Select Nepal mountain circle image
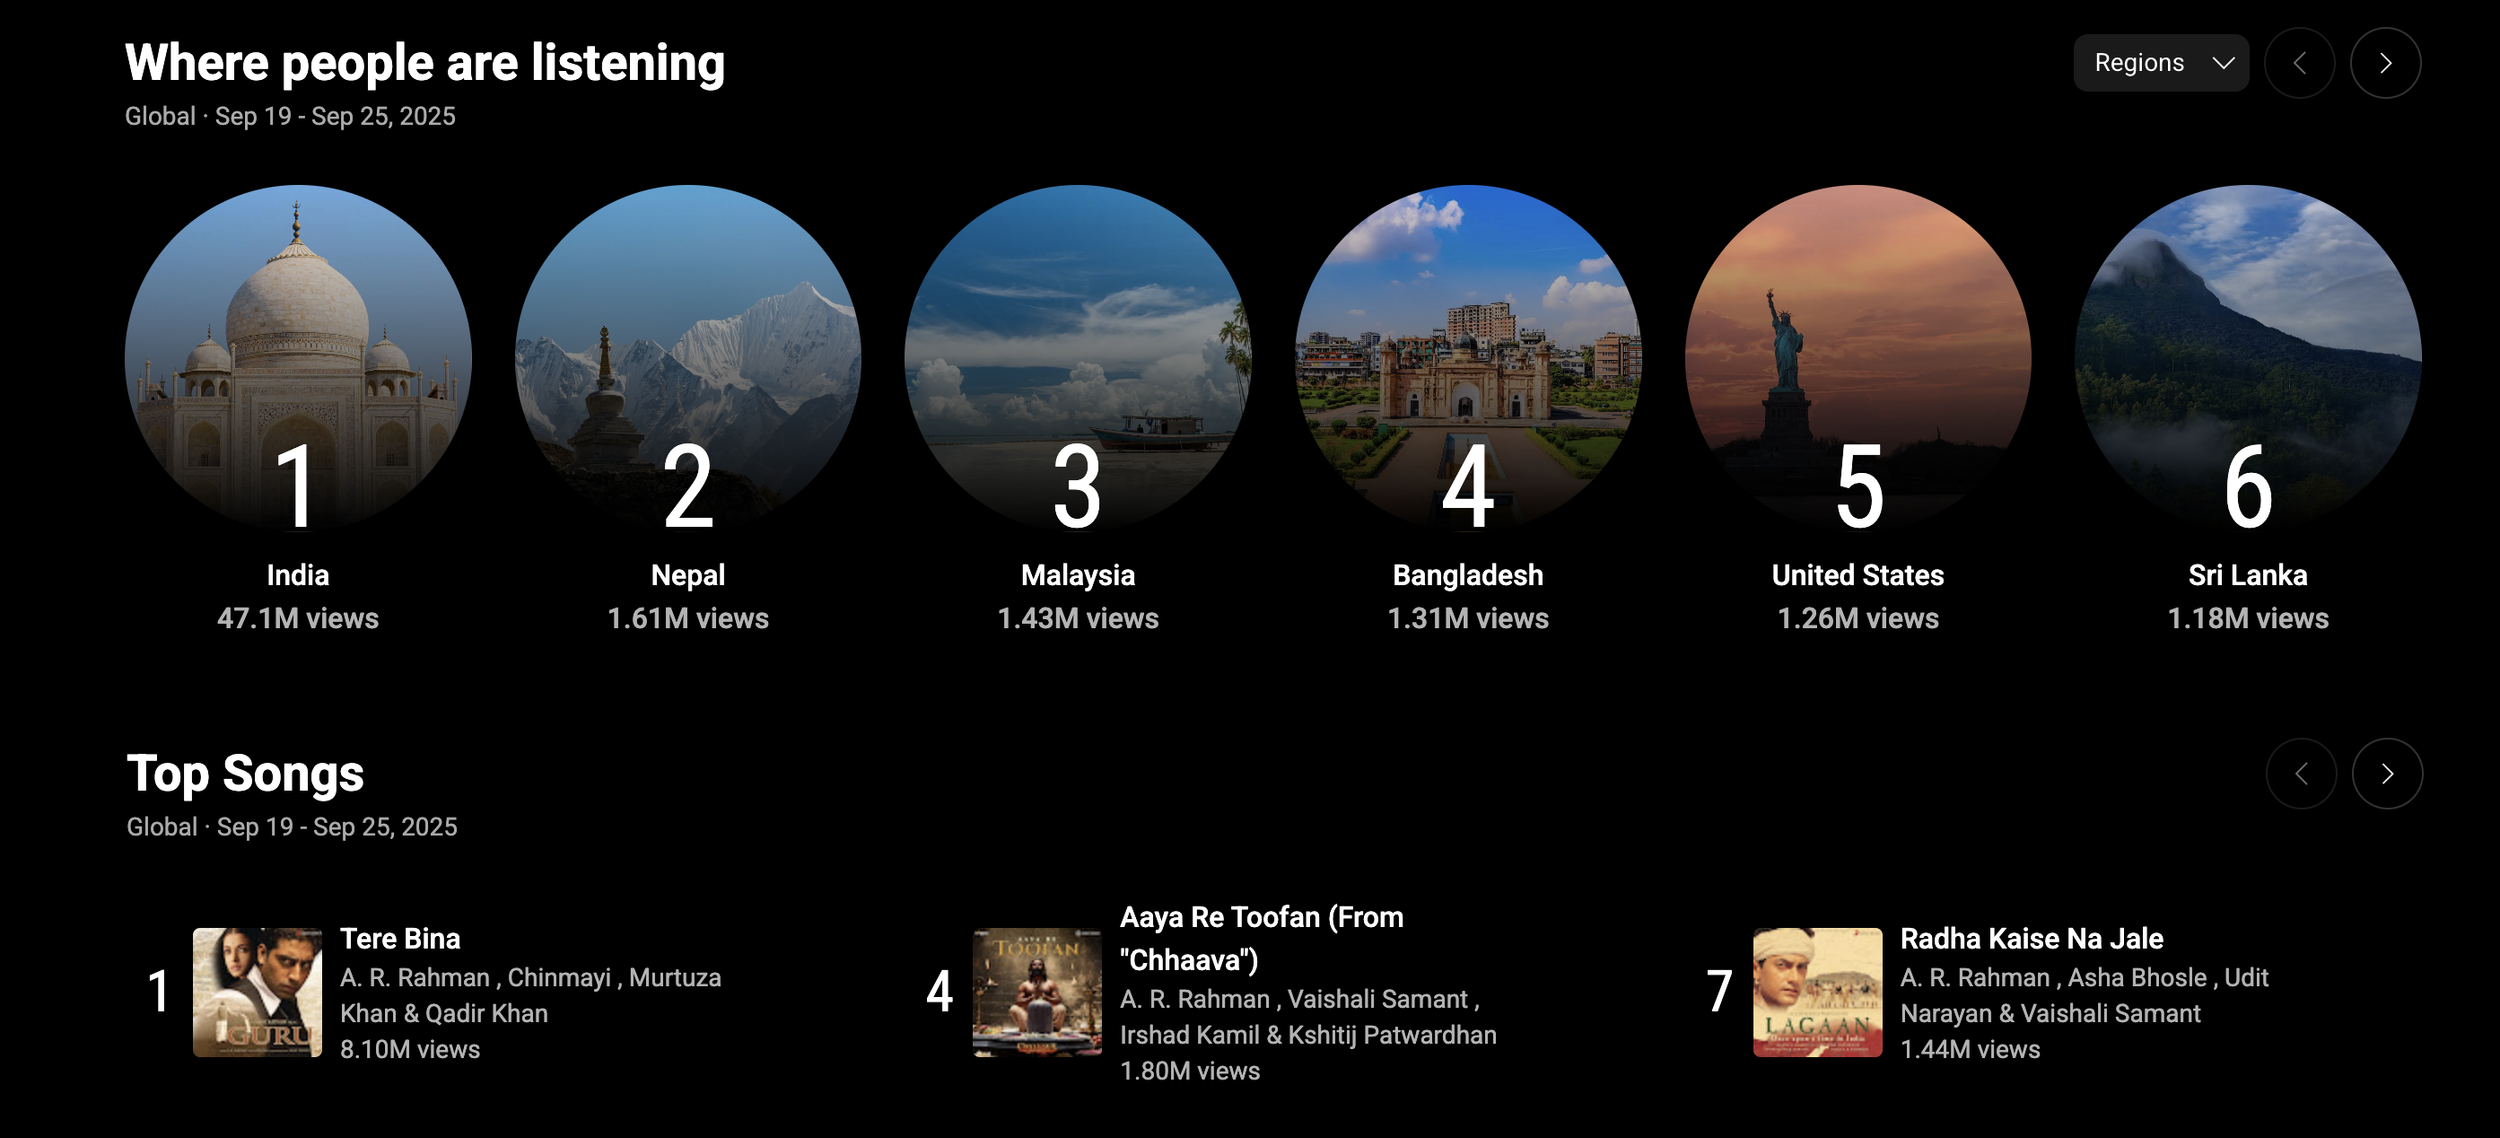Viewport: 2500px width, 1138px height. (688, 358)
